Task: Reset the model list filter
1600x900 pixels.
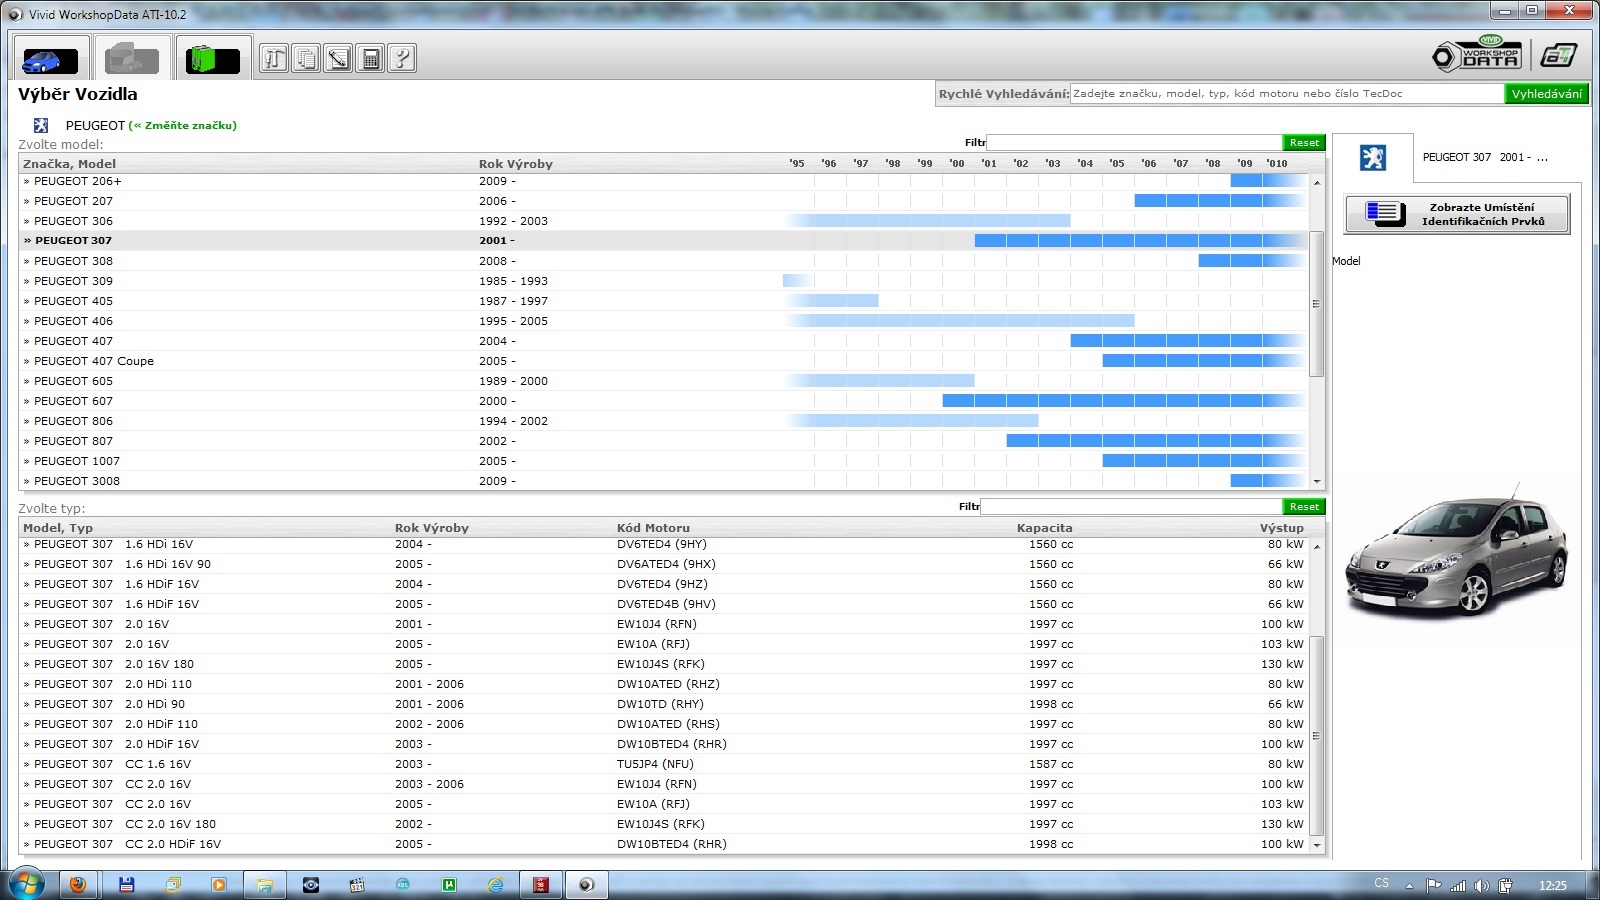Action: [x=1304, y=143]
